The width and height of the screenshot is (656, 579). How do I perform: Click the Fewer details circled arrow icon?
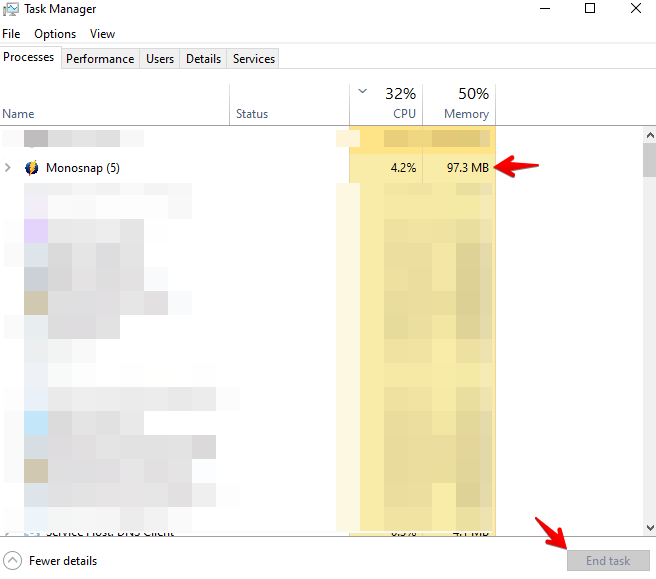(x=13, y=560)
